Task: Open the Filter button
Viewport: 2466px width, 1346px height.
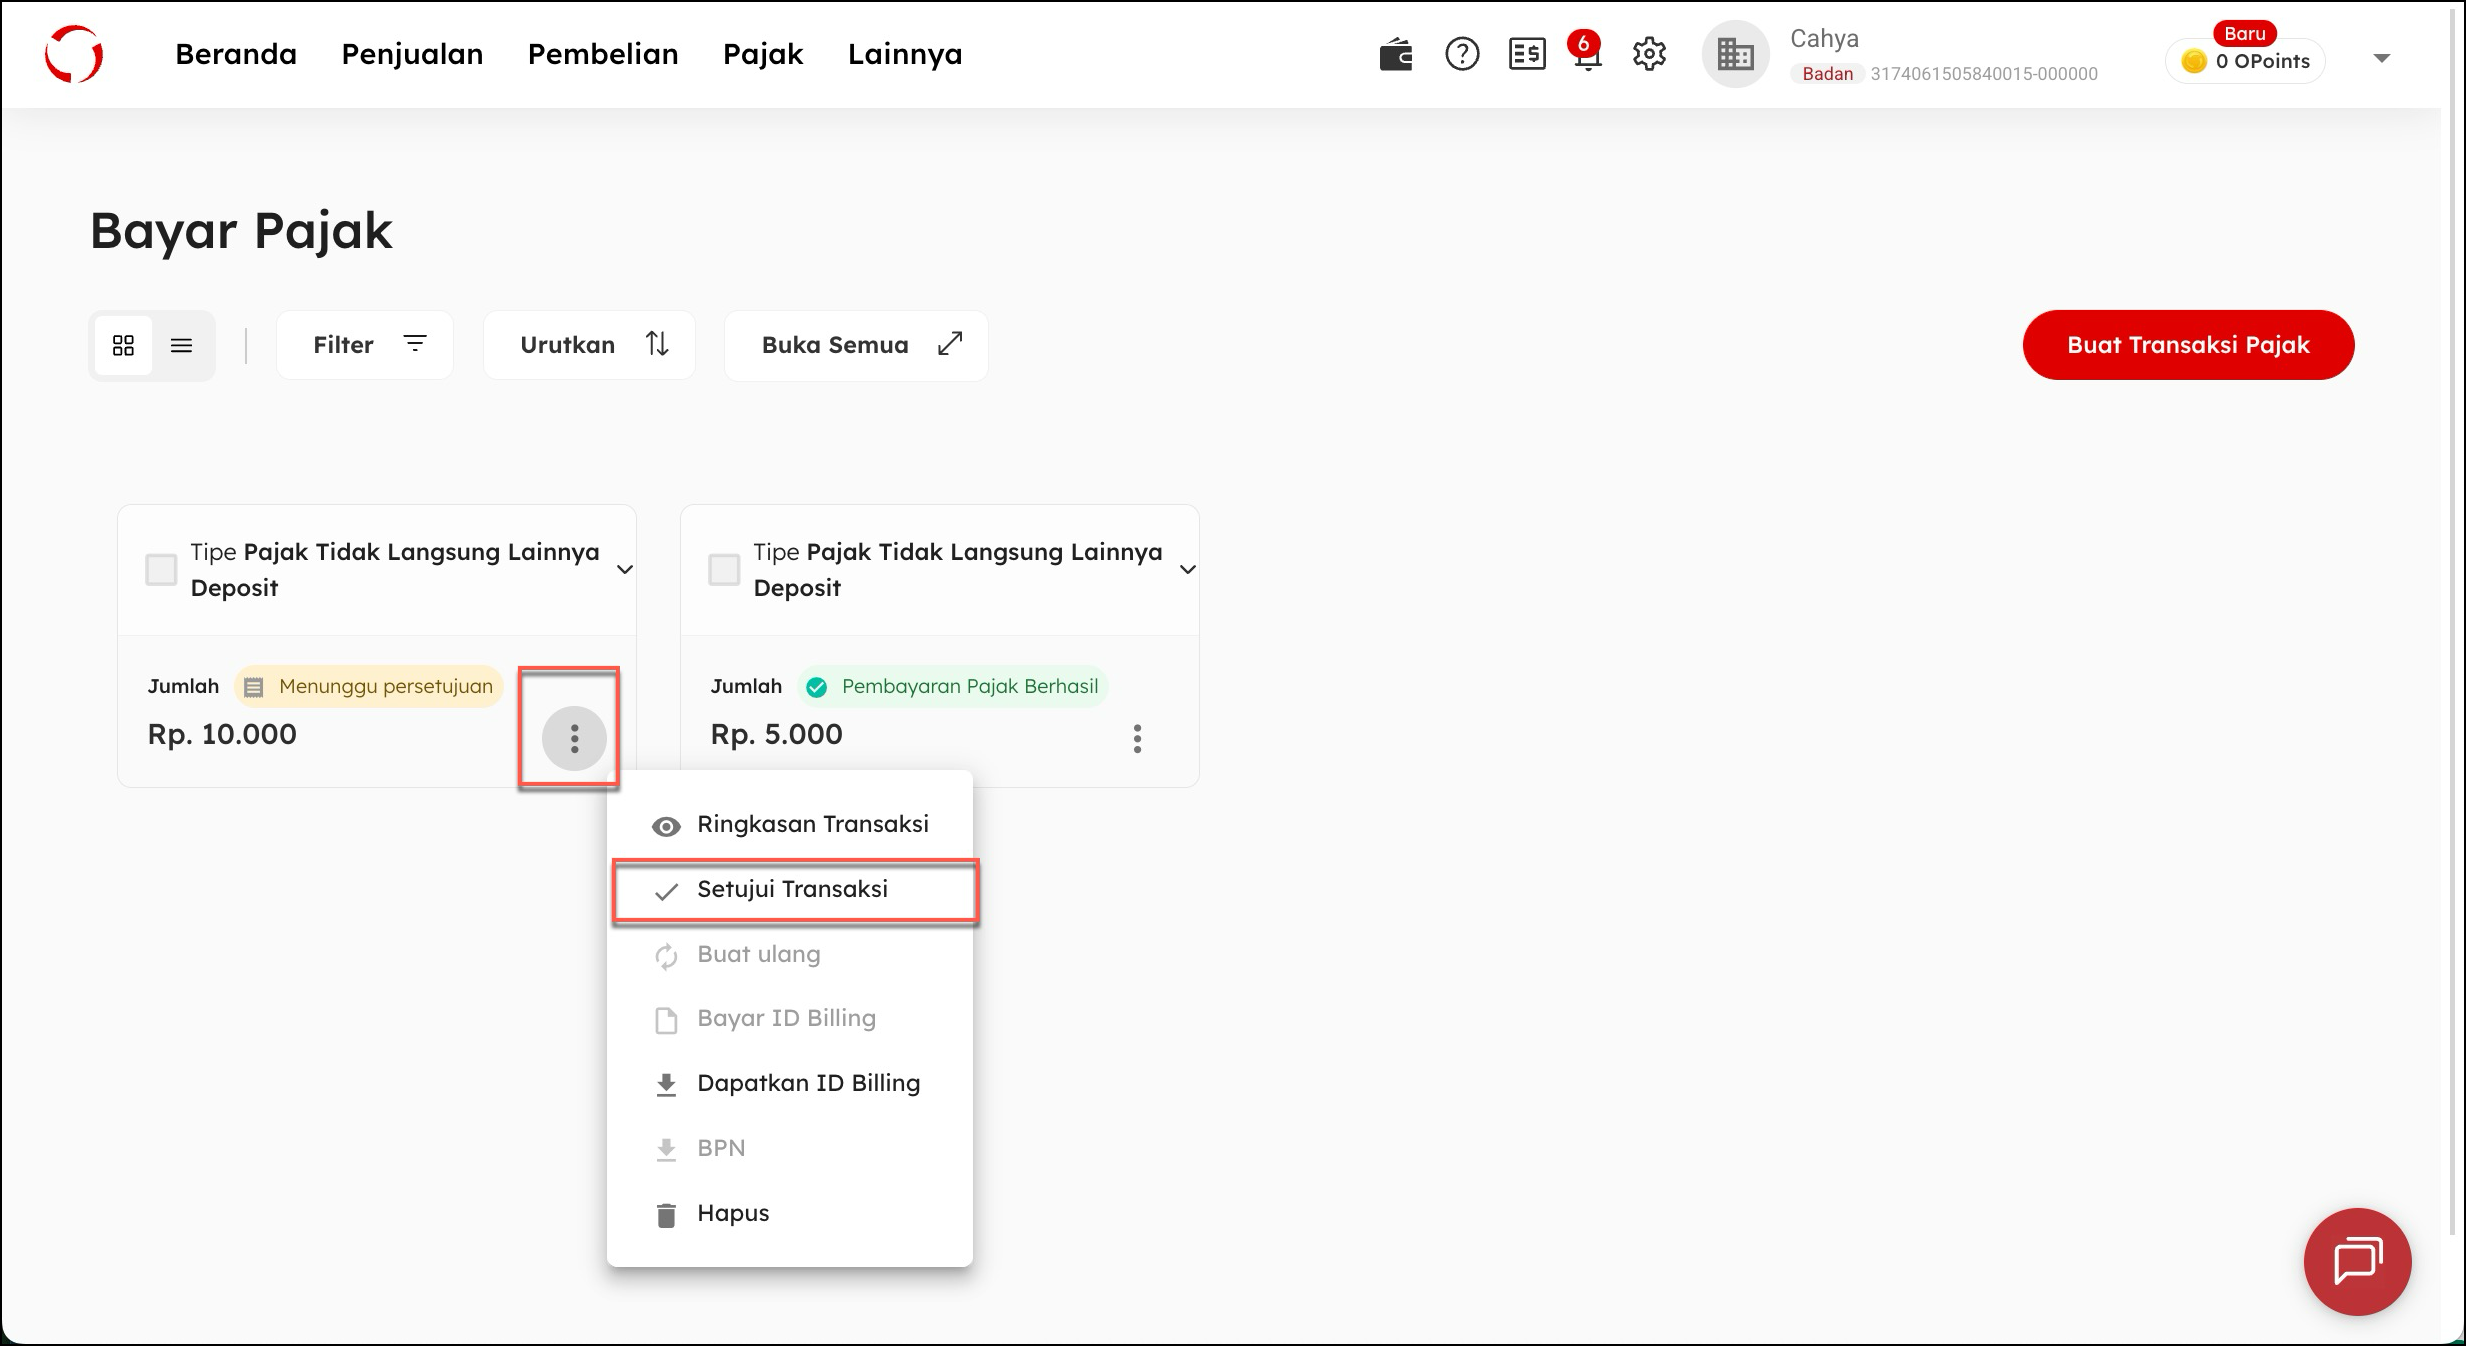Action: (365, 346)
